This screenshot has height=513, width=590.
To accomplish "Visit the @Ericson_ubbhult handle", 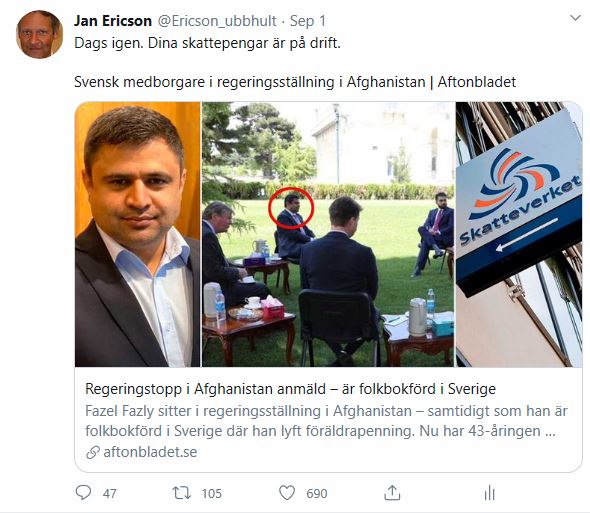I will tap(217, 21).
